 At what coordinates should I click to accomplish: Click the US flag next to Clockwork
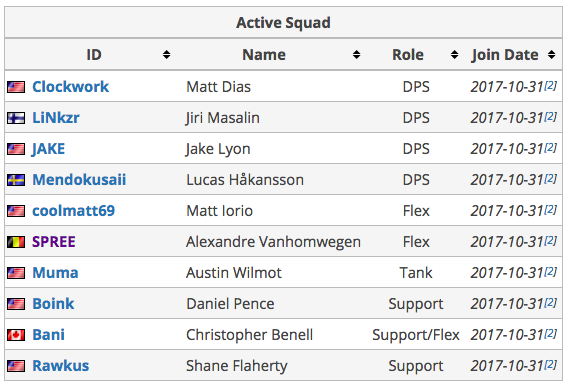pyautogui.click(x=16, y=87)
